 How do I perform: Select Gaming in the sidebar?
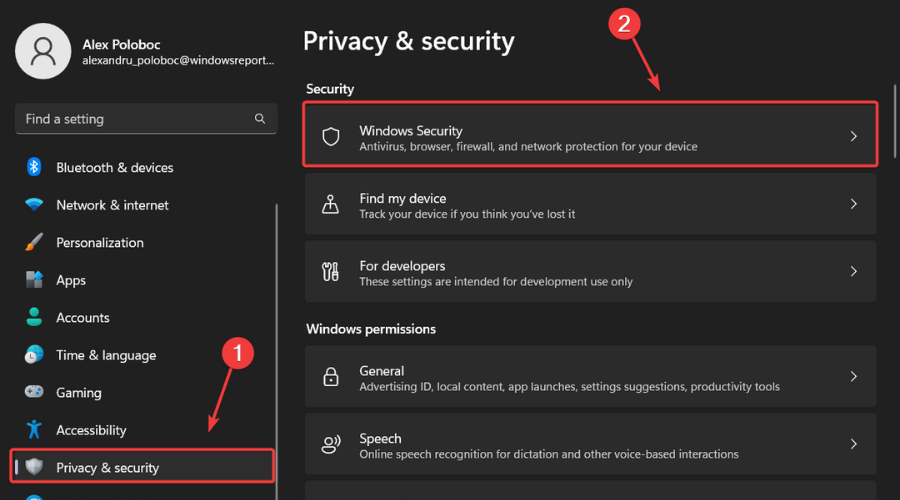tap(79, 393)
